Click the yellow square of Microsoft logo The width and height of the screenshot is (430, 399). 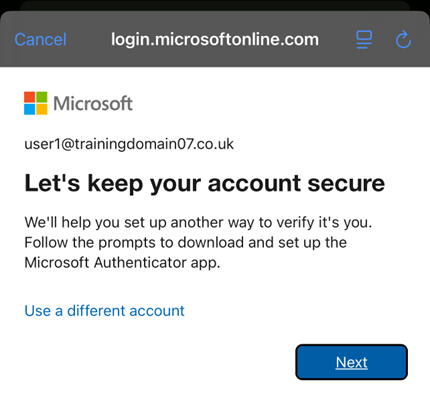pos(42,109)
